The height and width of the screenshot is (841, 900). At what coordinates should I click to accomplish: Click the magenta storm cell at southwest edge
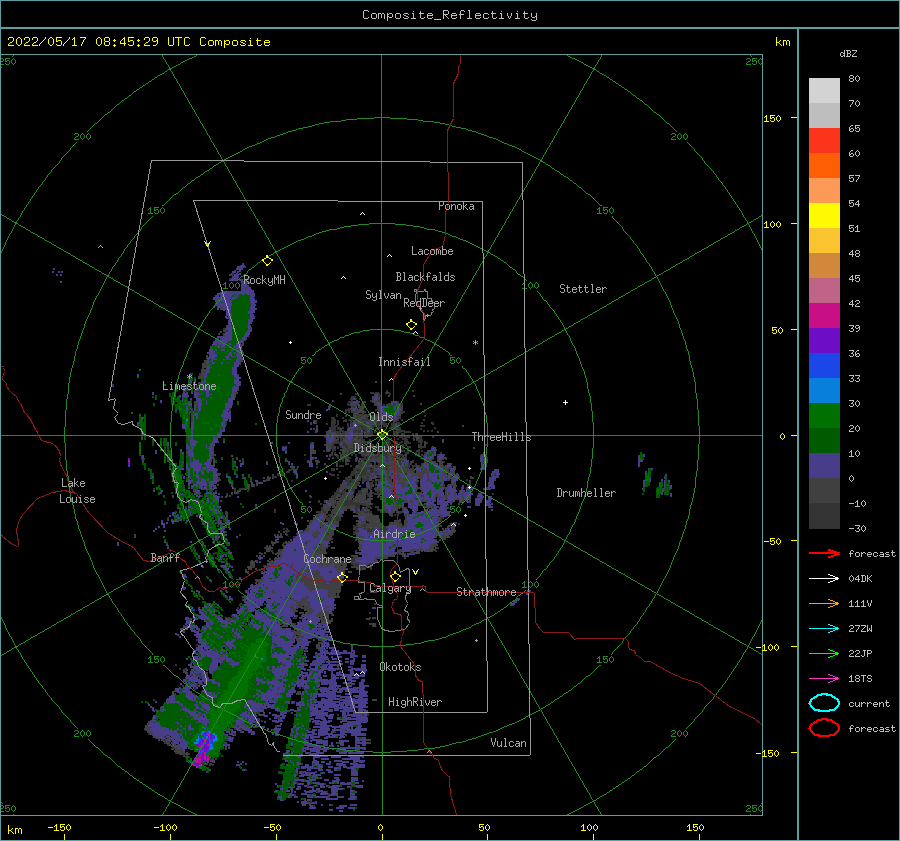[x=203, y=750]
